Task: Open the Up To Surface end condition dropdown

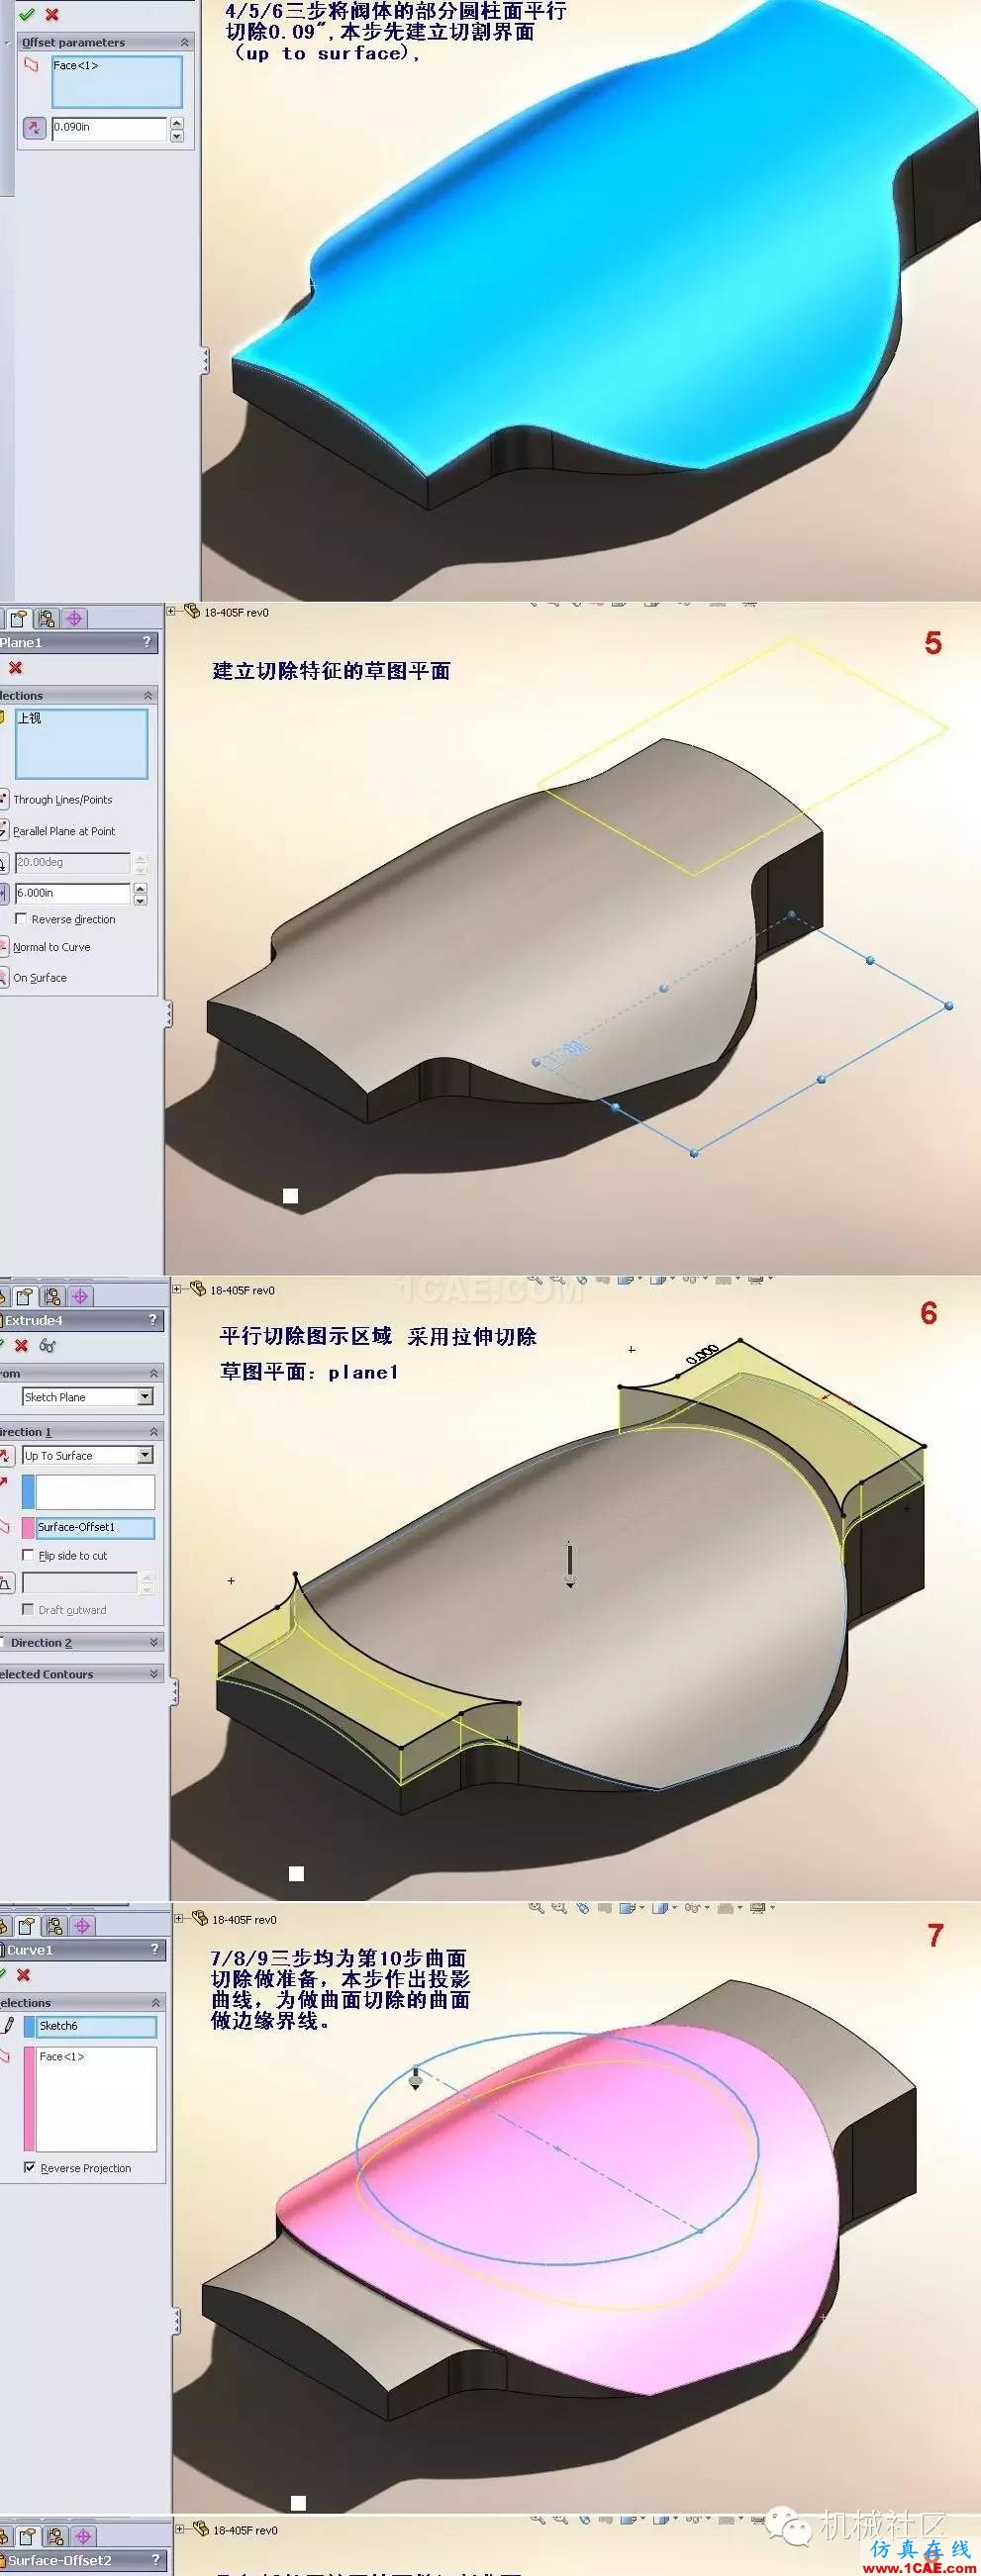Action: tap(145, 1456)
